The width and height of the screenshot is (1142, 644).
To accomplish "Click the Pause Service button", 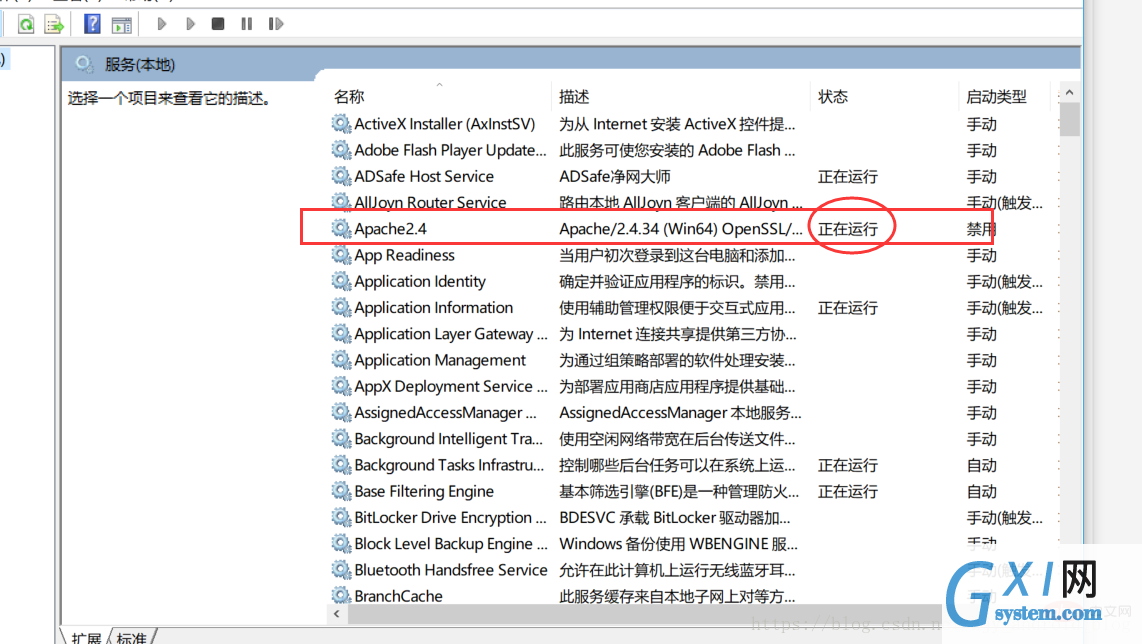I will 247,24.
